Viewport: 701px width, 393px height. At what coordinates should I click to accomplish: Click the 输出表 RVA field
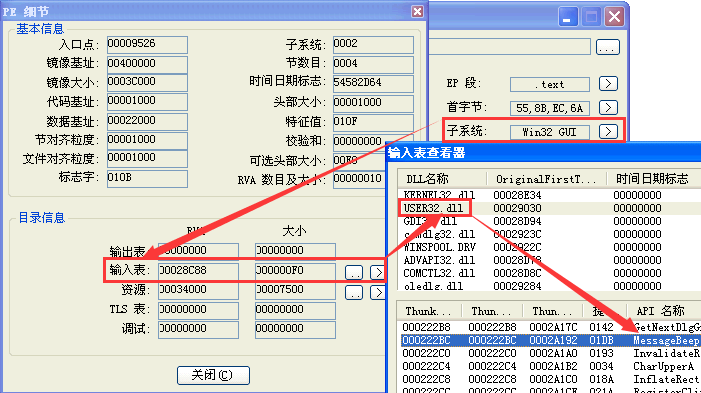[x=198, y=251]
